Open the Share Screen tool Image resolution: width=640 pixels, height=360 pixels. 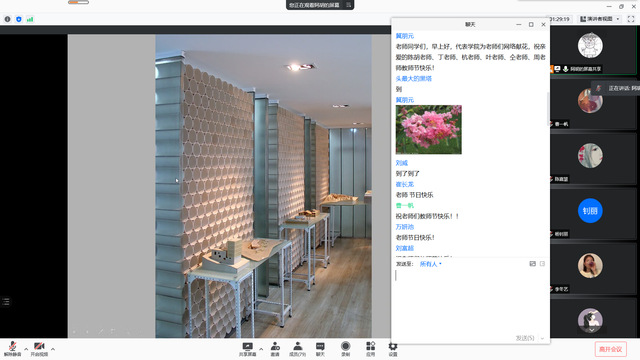coord(247,349)
